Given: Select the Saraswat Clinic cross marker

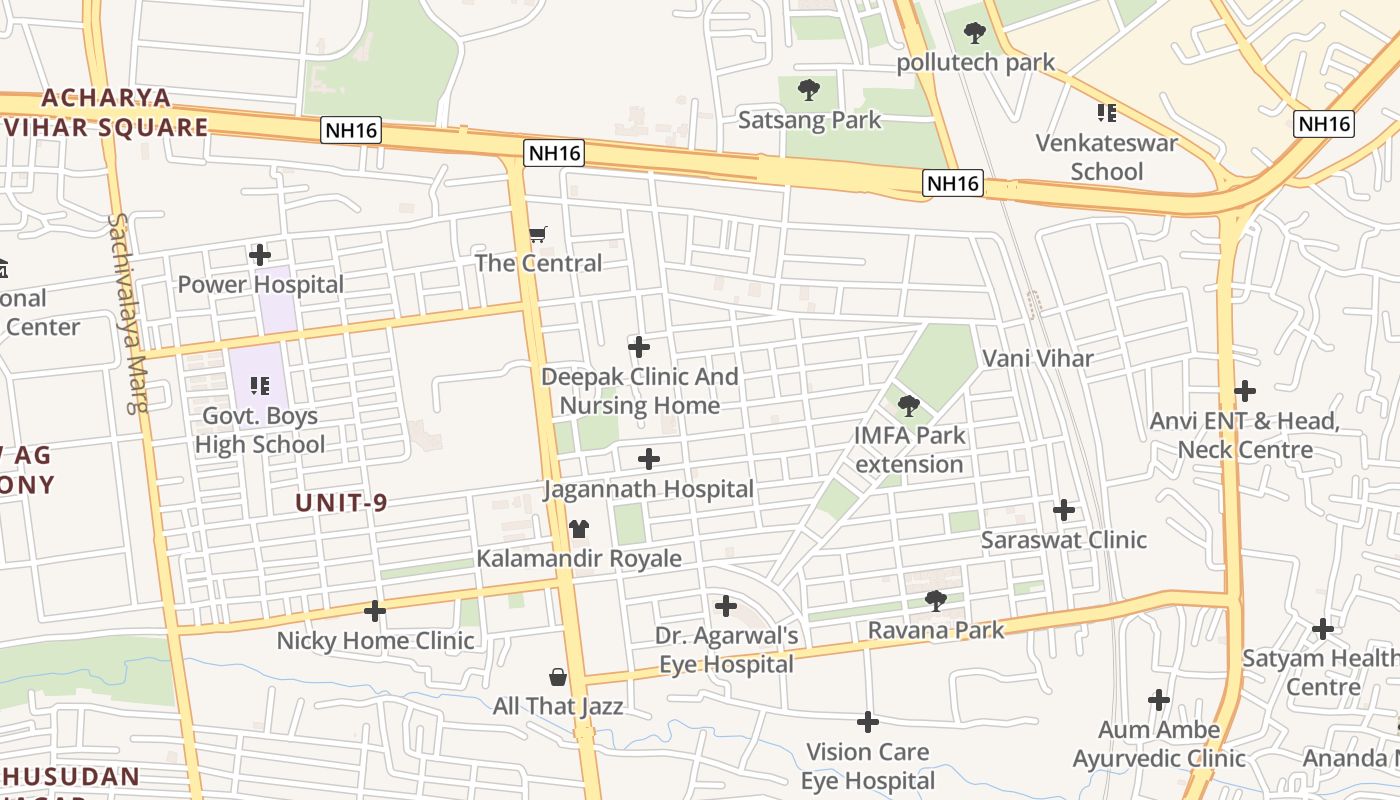Looking at the screenshot, I should point(1064,510).
